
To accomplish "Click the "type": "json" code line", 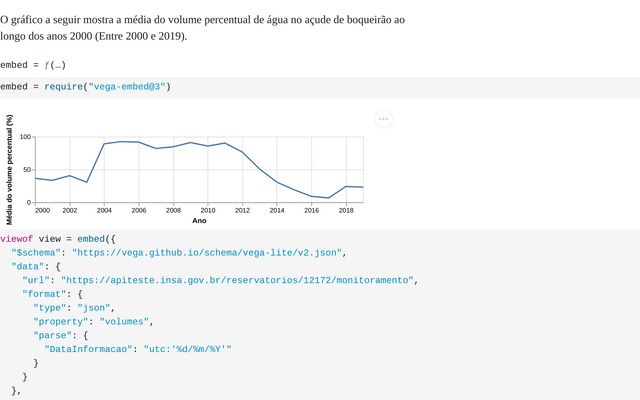I will pyautogui.click(x=75, y=308).
